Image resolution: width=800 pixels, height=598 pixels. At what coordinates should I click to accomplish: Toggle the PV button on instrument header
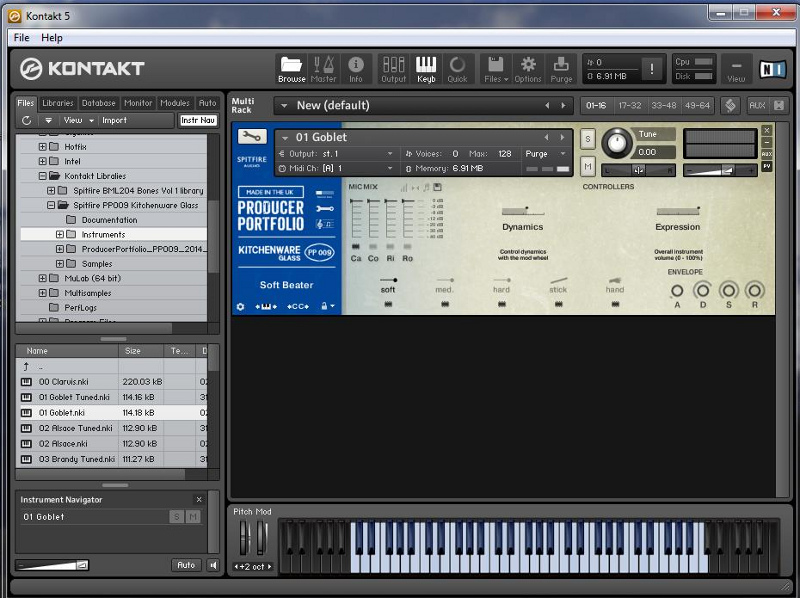pos(767,166)
